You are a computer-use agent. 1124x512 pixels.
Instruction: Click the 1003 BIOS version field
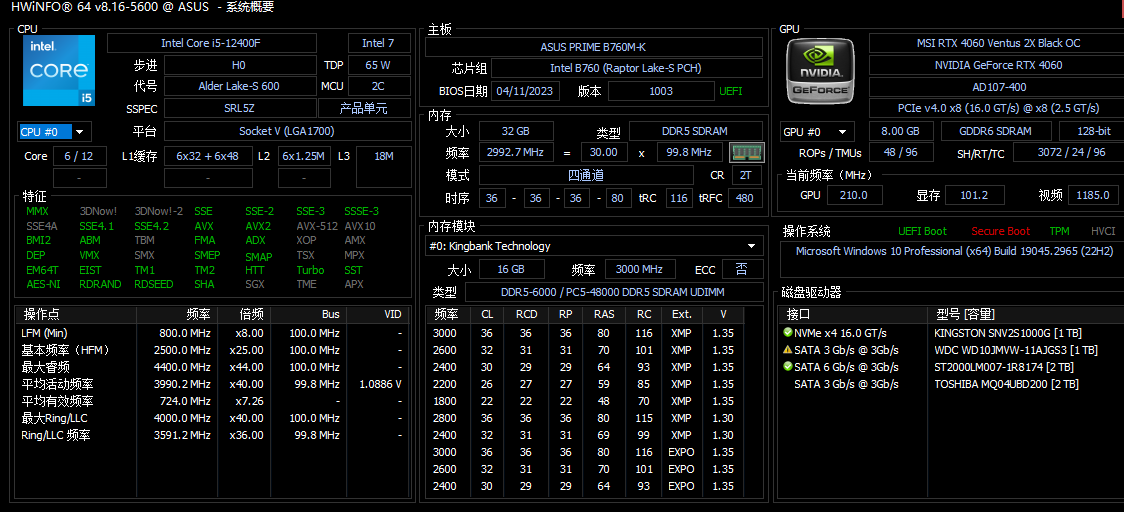coord(661,91)
